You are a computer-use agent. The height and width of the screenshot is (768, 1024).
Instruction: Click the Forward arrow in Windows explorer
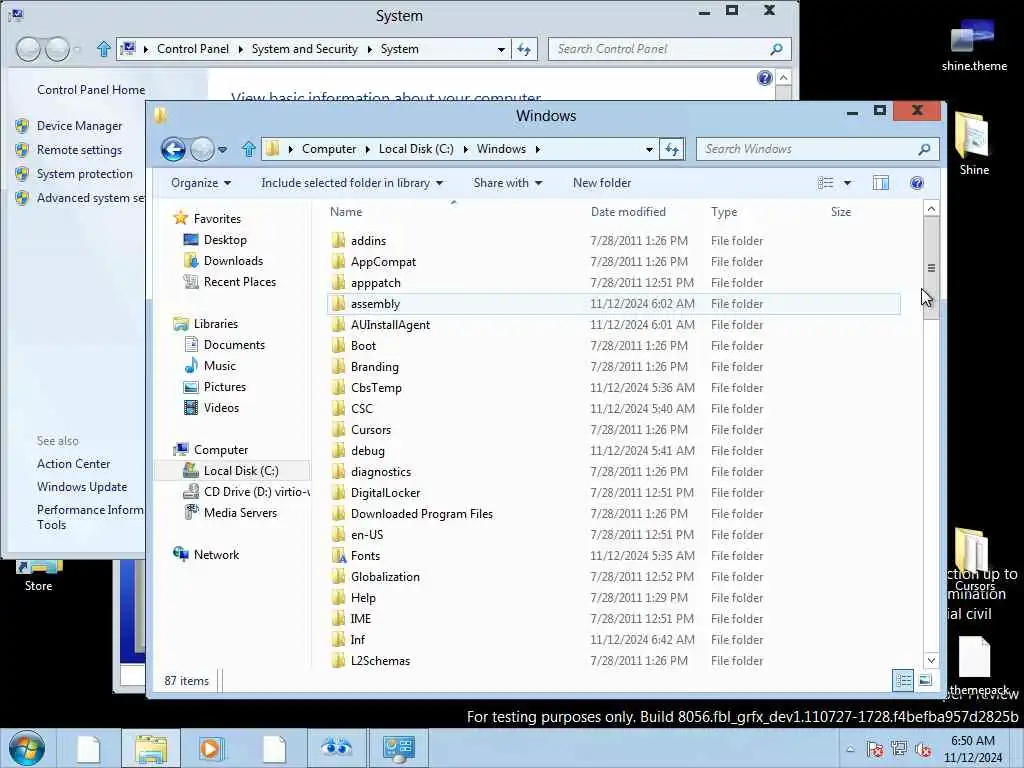tap(202, 150)
